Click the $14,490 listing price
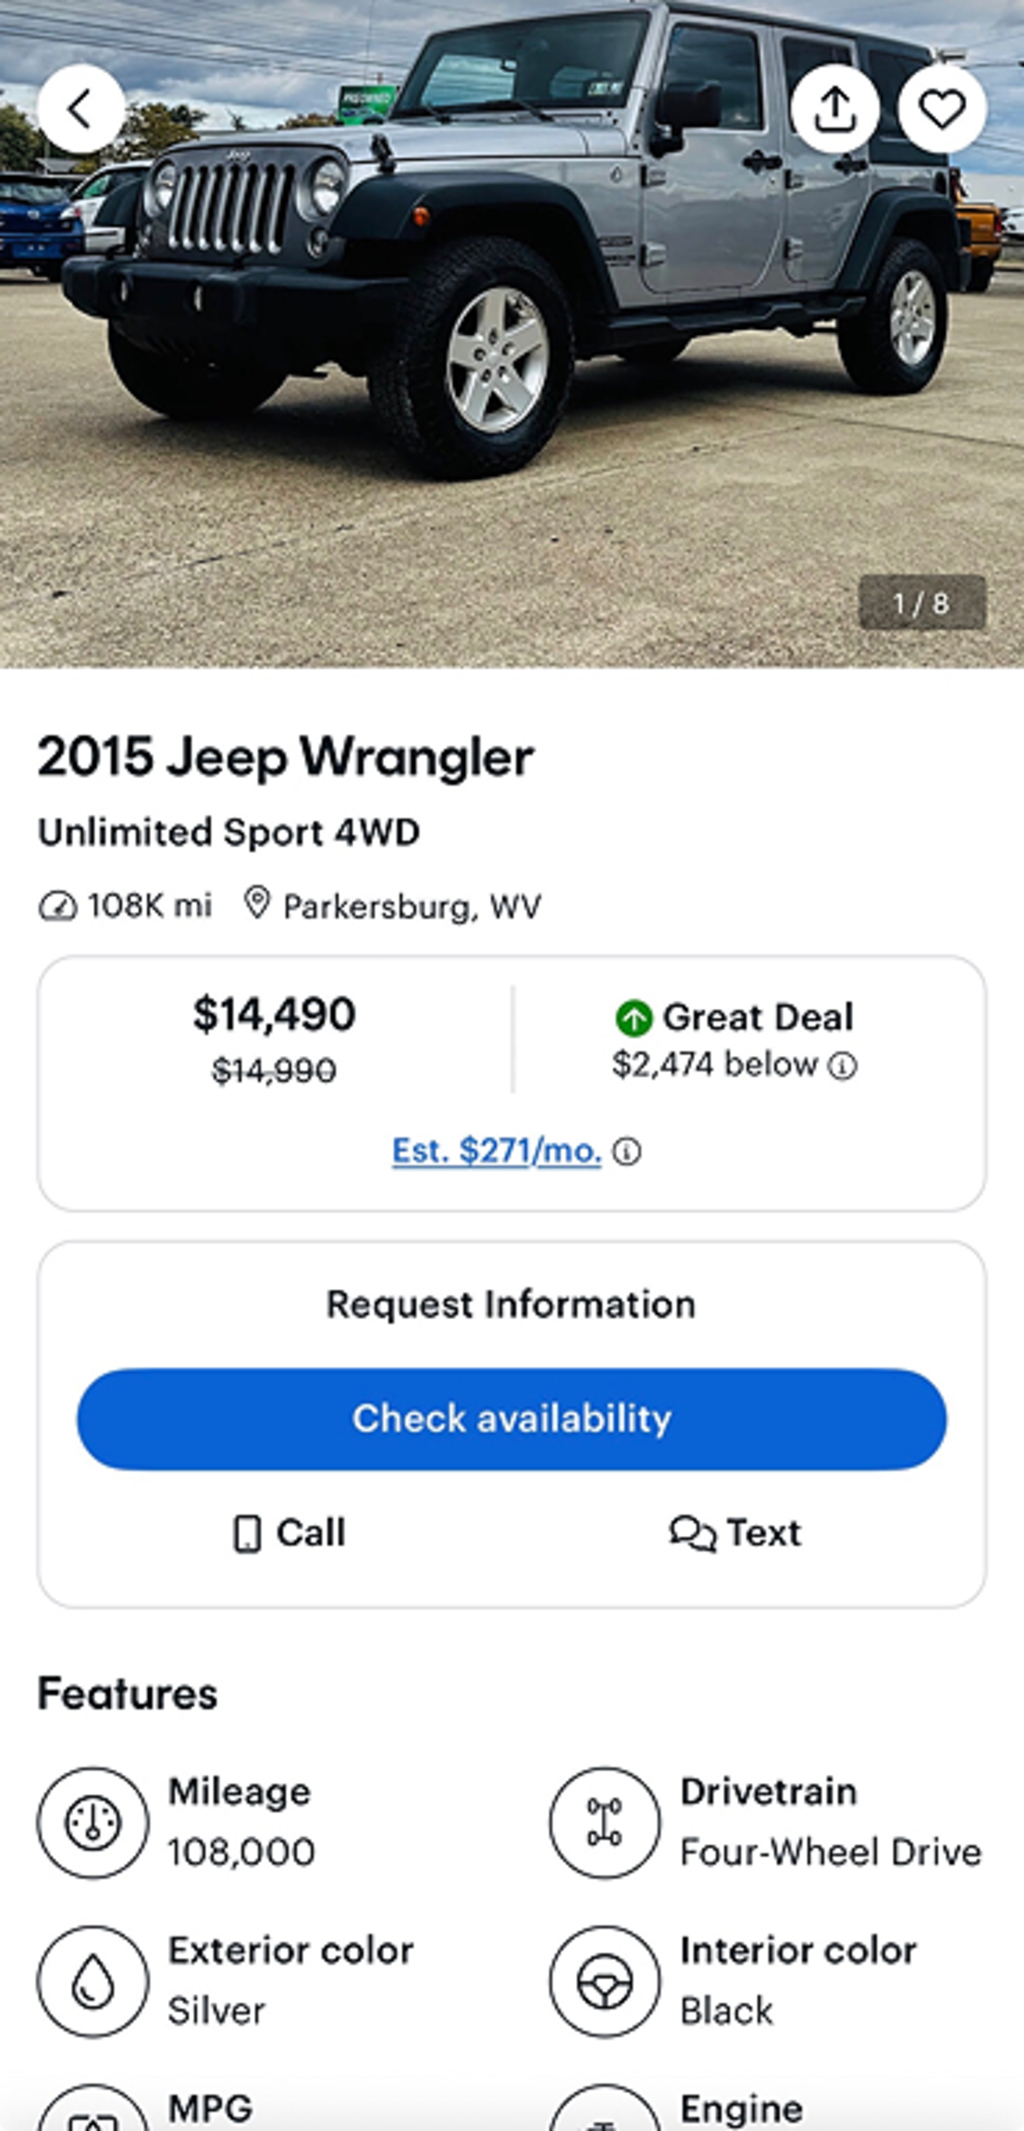Viewport: 1024px width, 2131px height. (274, 1015)
